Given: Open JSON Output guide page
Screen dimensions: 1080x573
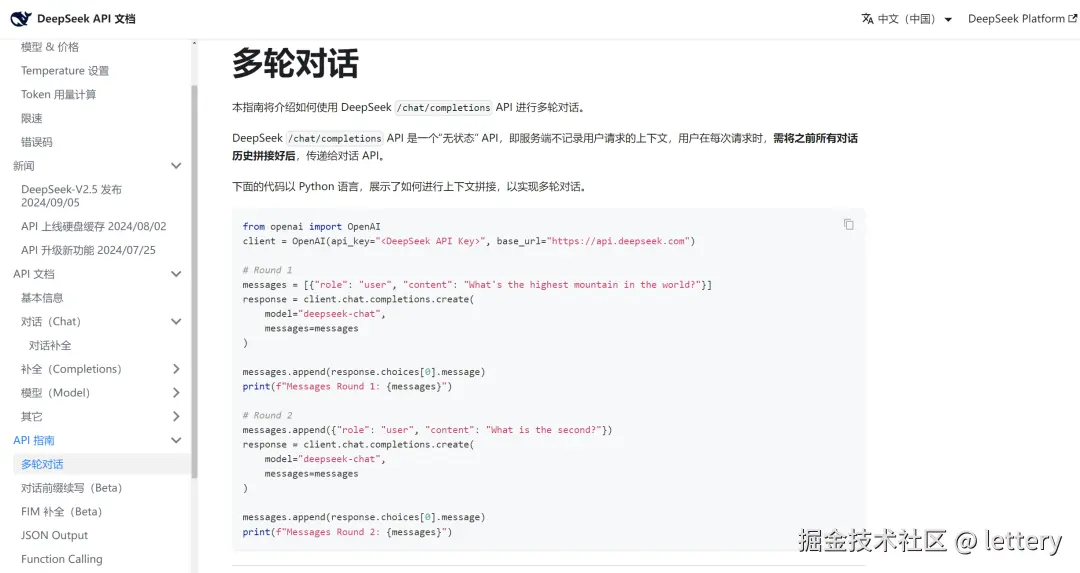Looking at the screenshot, I should pyautogui.click(x=54, y=535).
